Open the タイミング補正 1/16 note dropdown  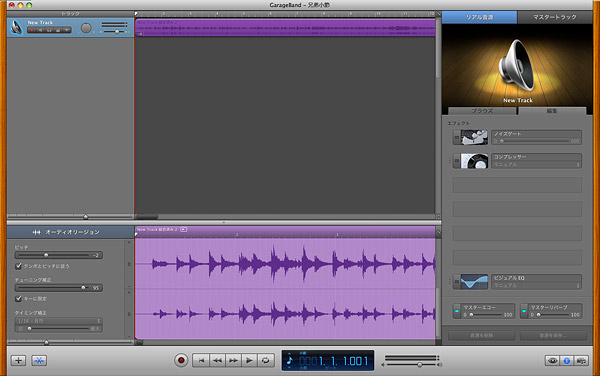click(59, 321)
